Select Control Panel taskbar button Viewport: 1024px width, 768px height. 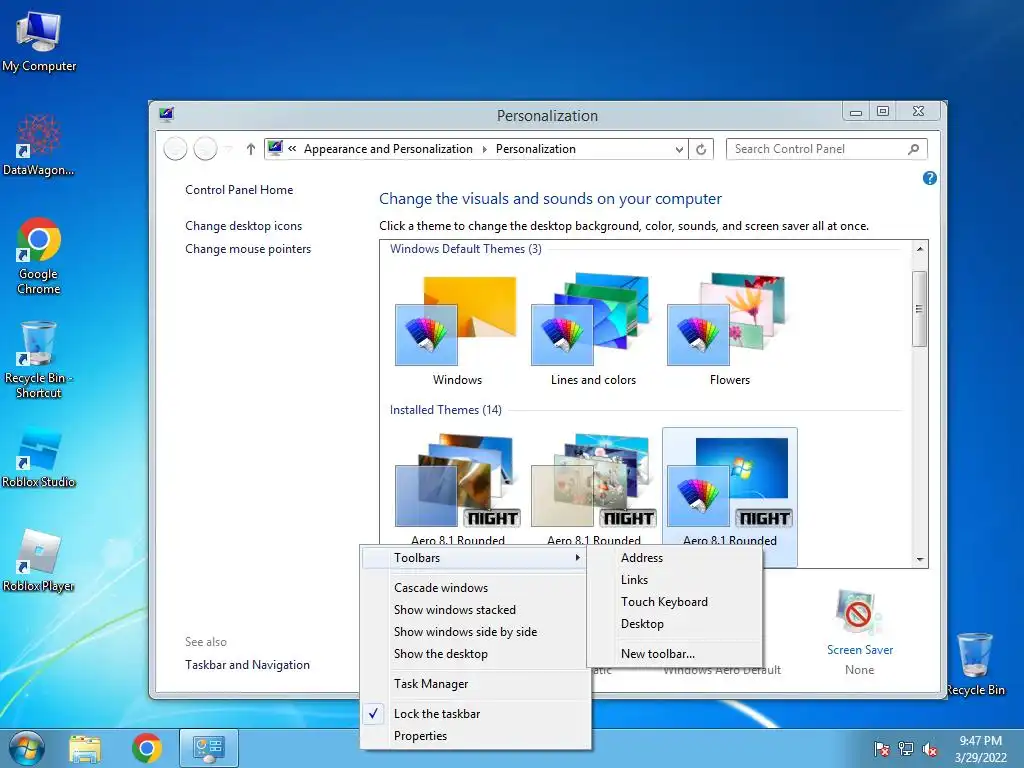[x=209, y=748]
